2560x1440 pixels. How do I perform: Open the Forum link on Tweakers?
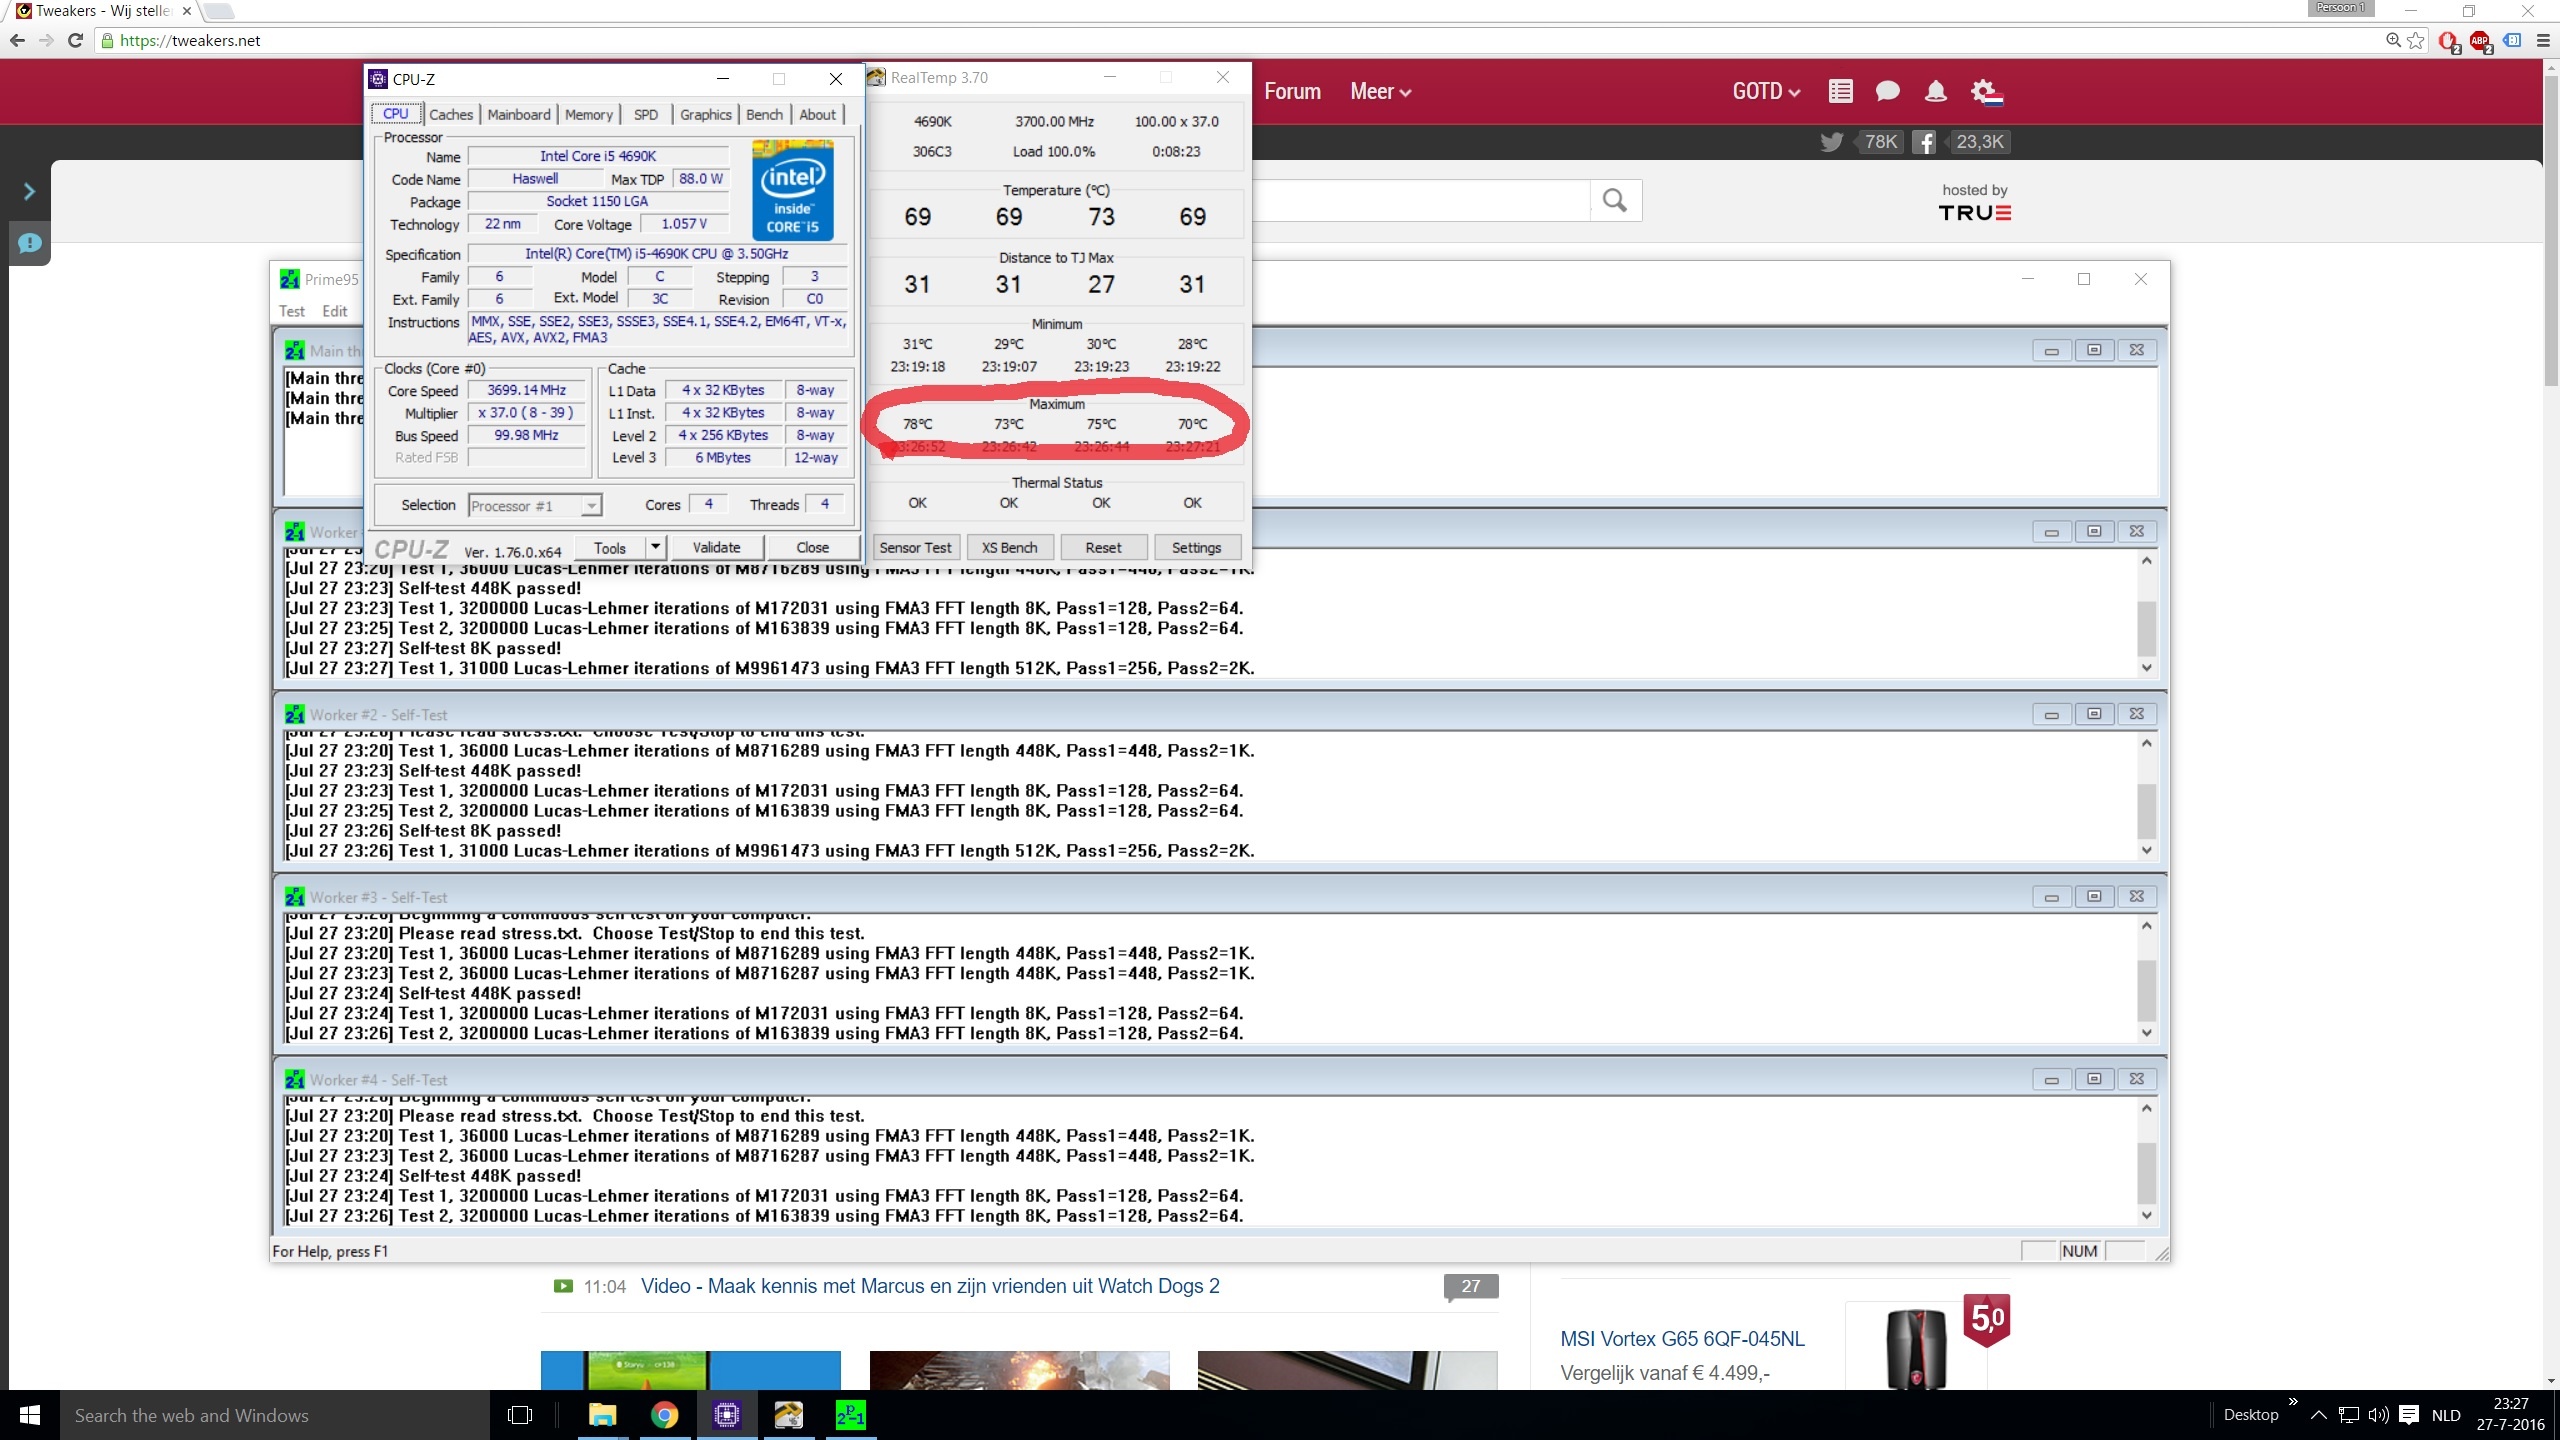tap(1292, 91)
